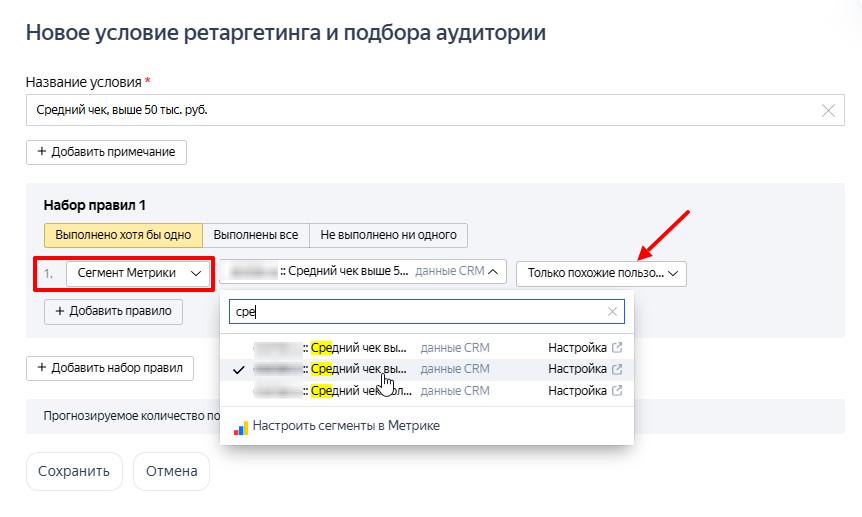Click the Metrika logo icon in dropdown footer
The height and width of the screenshot is (517, 862).
(x=240, y=426)
